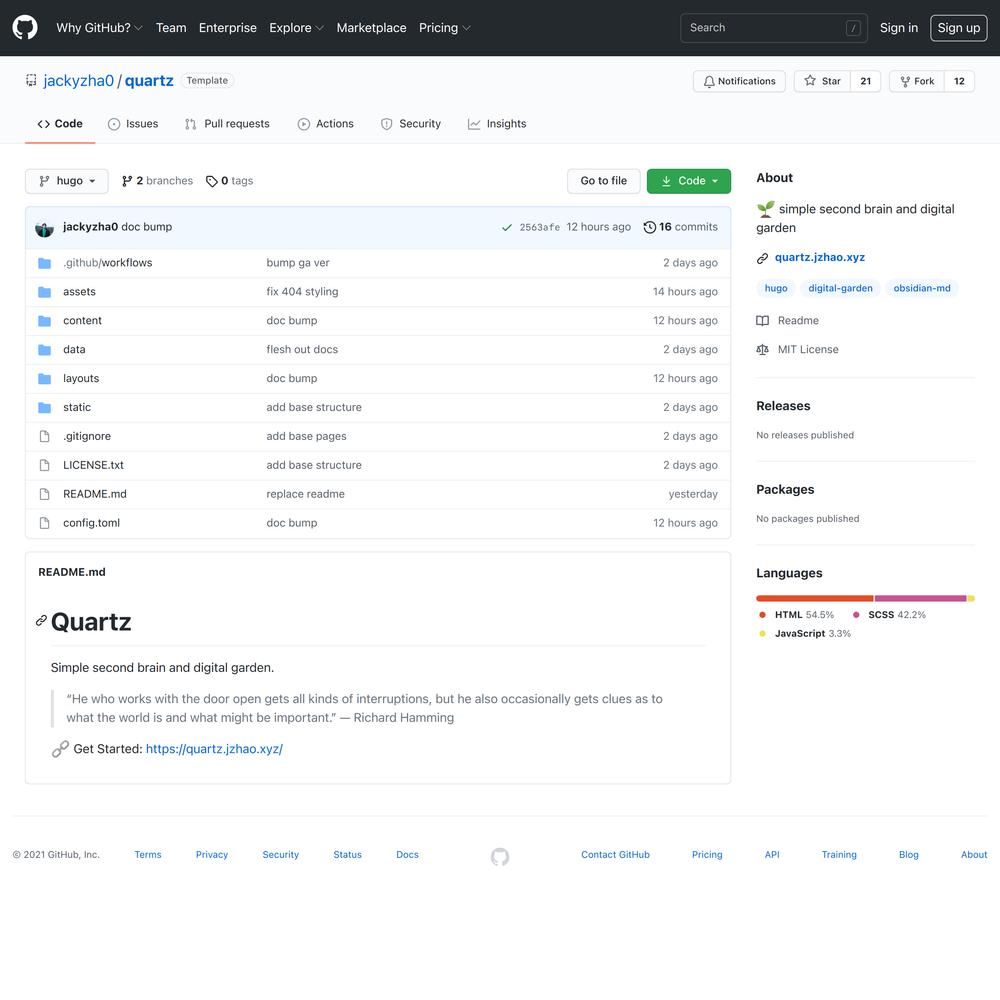Click the star count 21

(x=865, y=81)
